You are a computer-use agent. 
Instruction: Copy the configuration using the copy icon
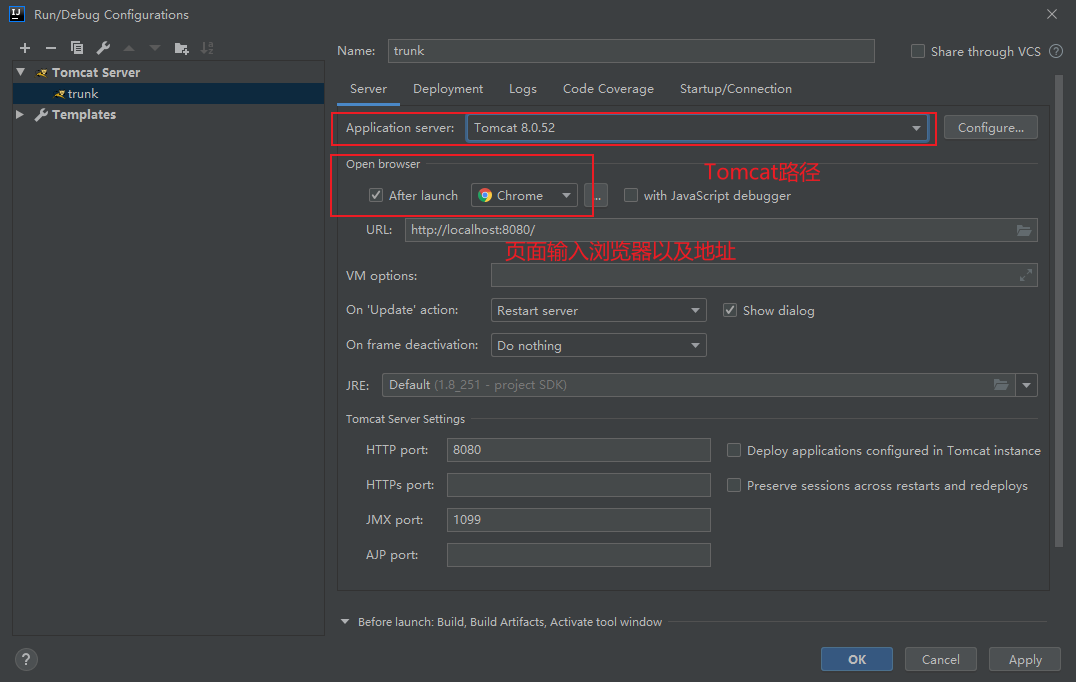click(x=77, y=48)
